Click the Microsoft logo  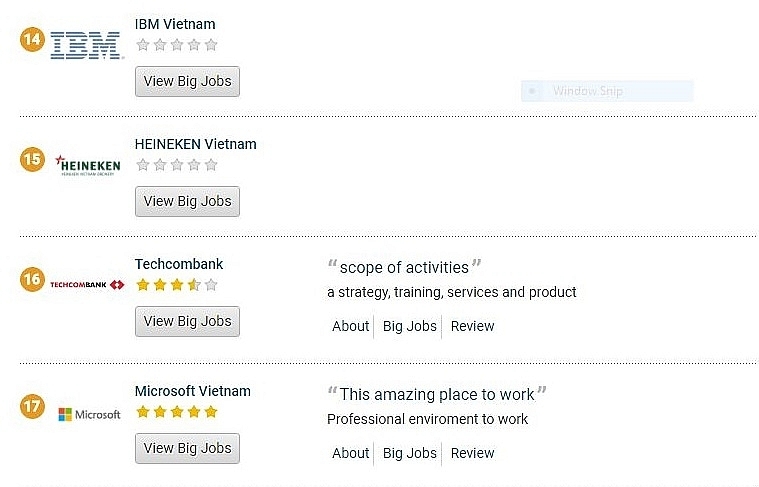coord(89,414)
